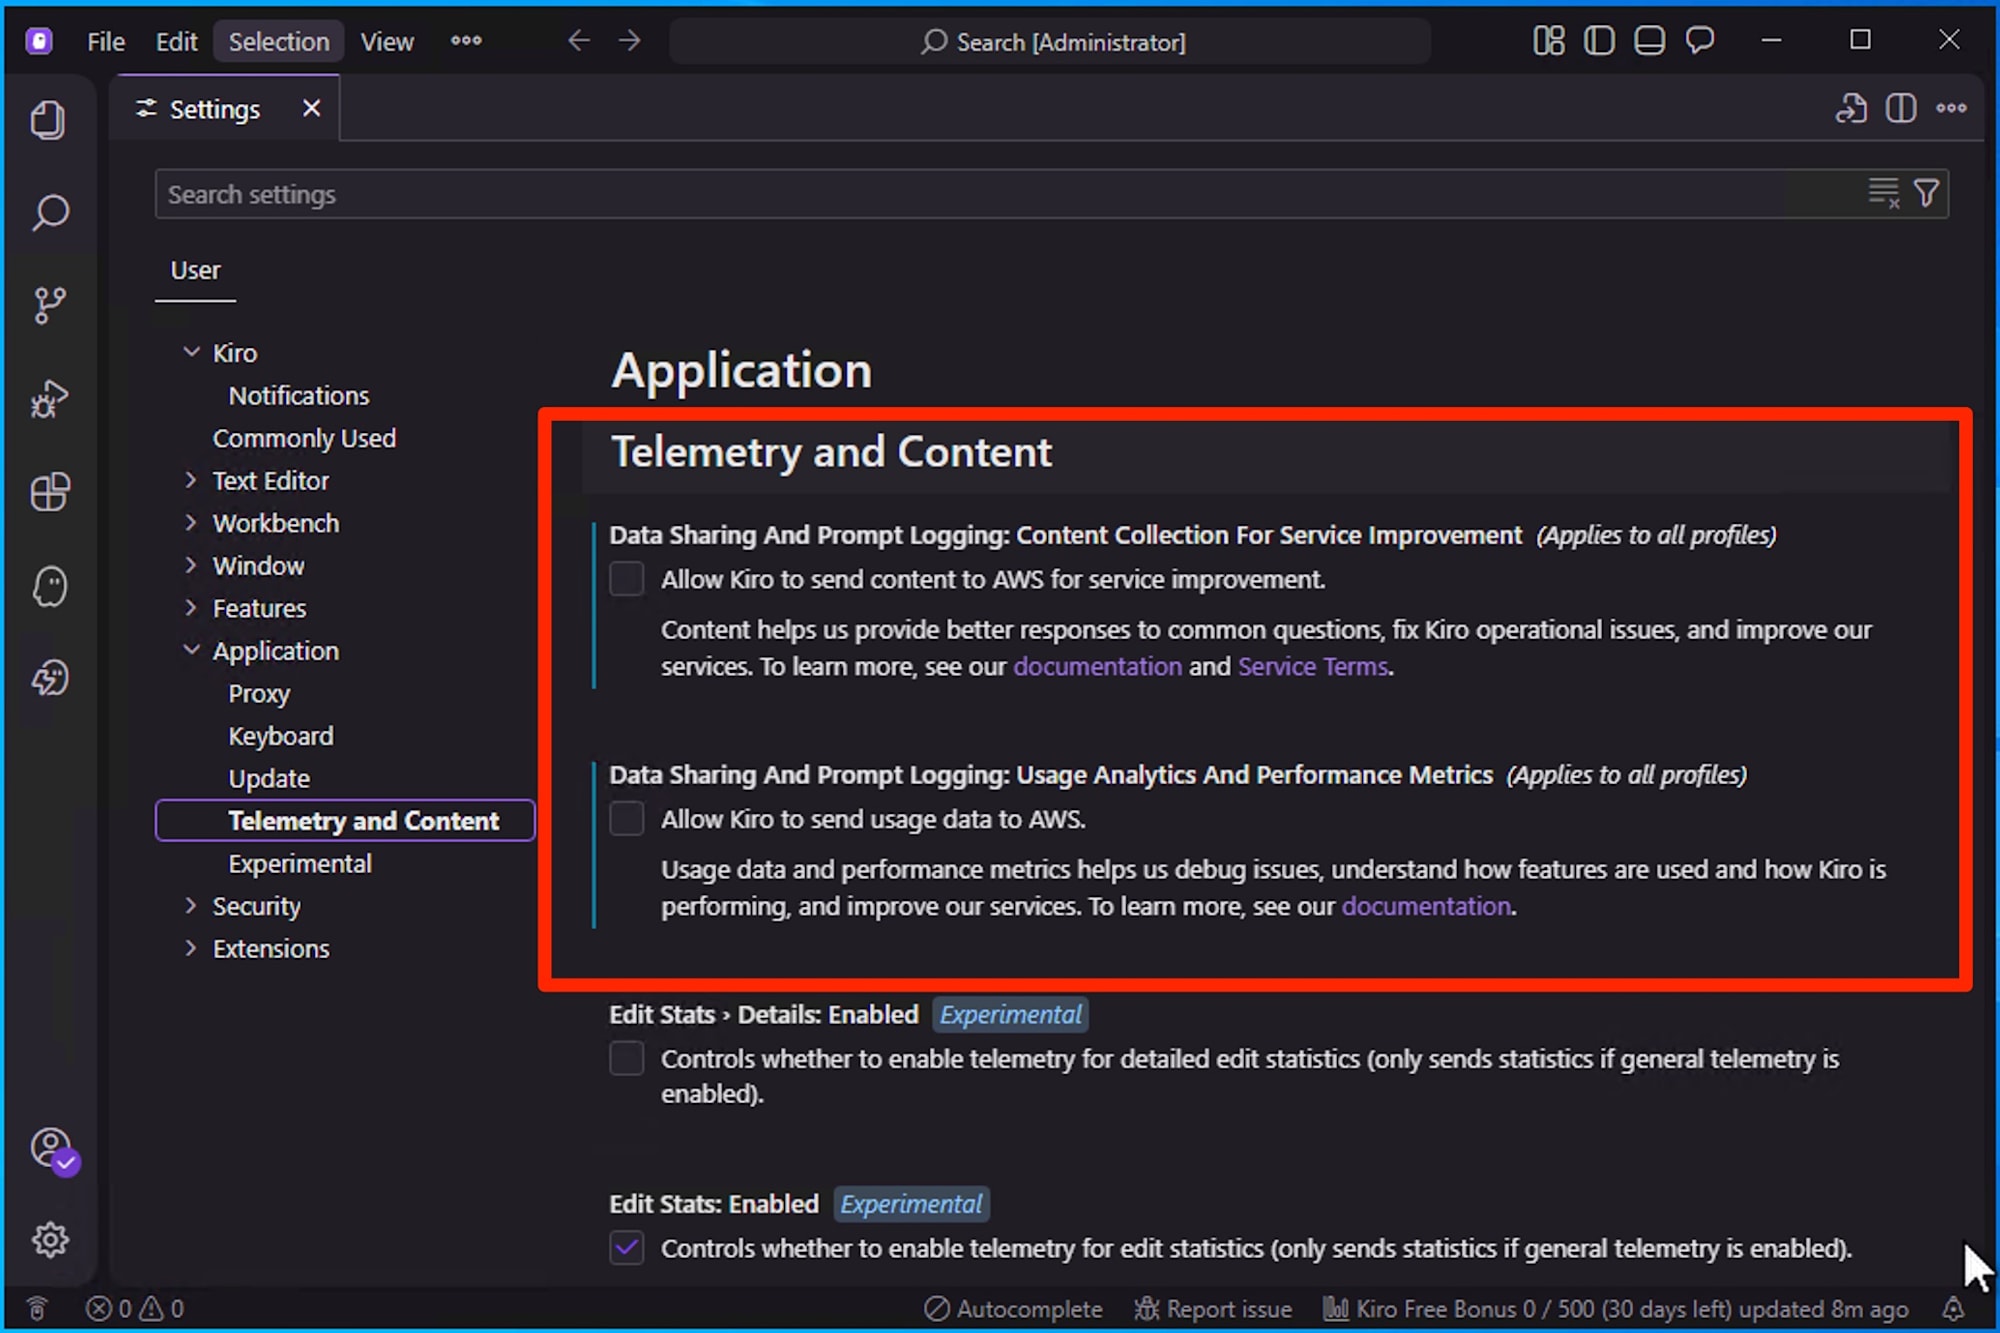
Task: Open the Explorer view in activity bar
Action: click(x=48, y=120)
